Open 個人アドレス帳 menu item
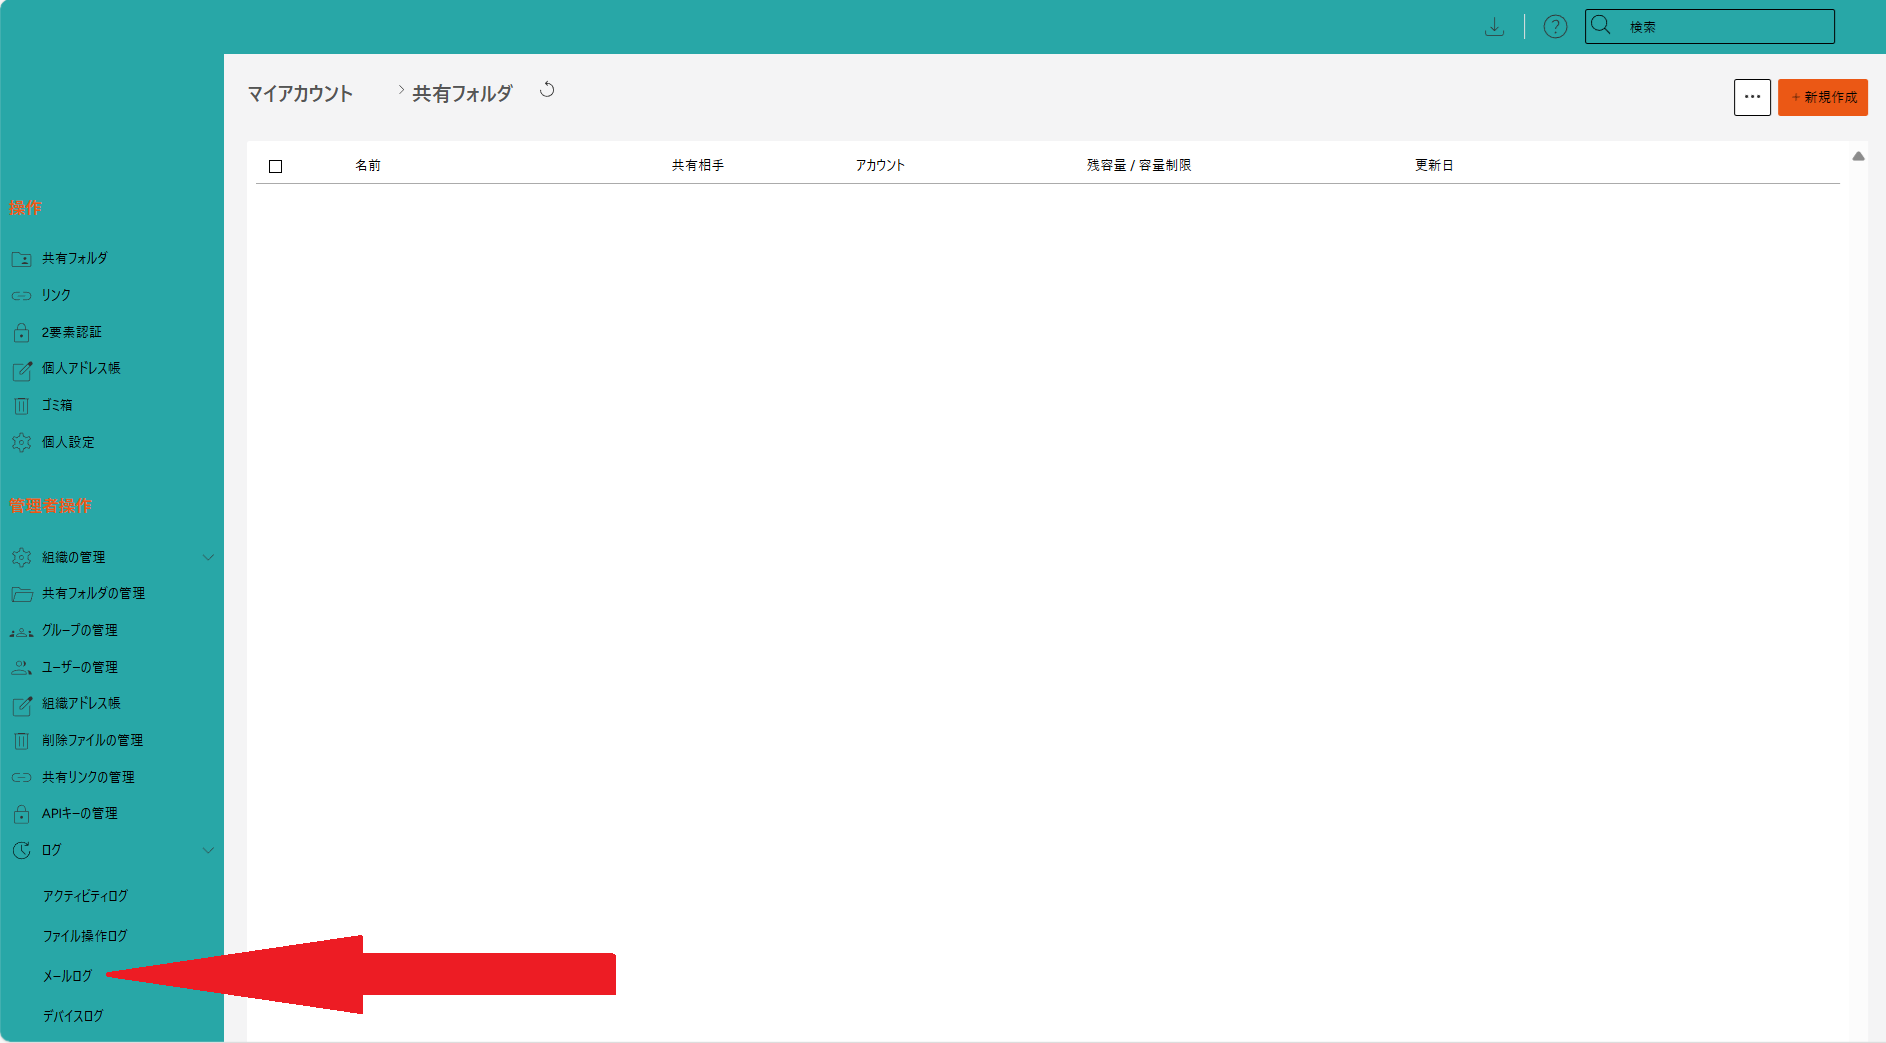1886x1043 pixels. [81, 368]
